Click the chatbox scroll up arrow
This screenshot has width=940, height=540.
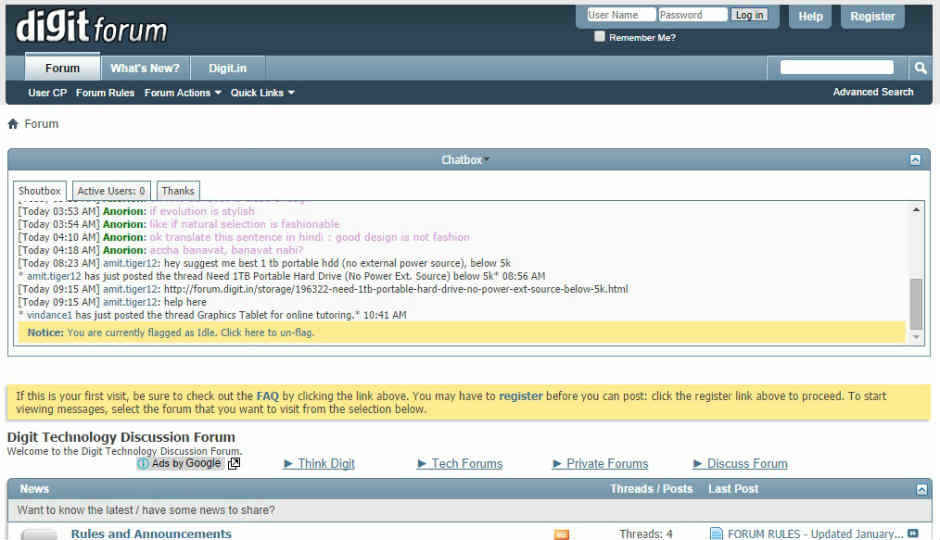point(916,210)
